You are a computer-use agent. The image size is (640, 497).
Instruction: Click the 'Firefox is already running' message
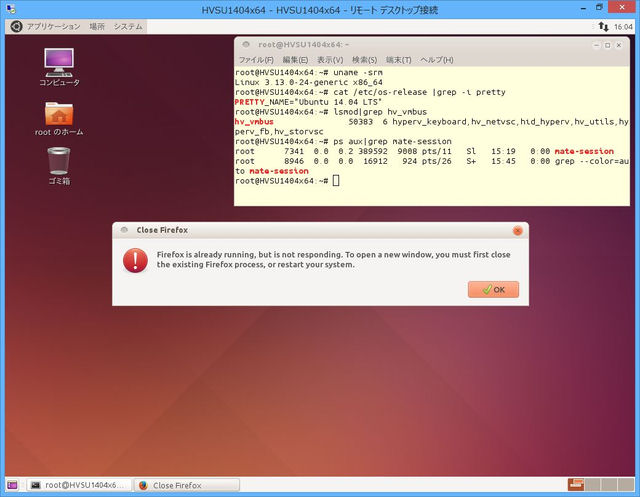click(x=333, y=260)
